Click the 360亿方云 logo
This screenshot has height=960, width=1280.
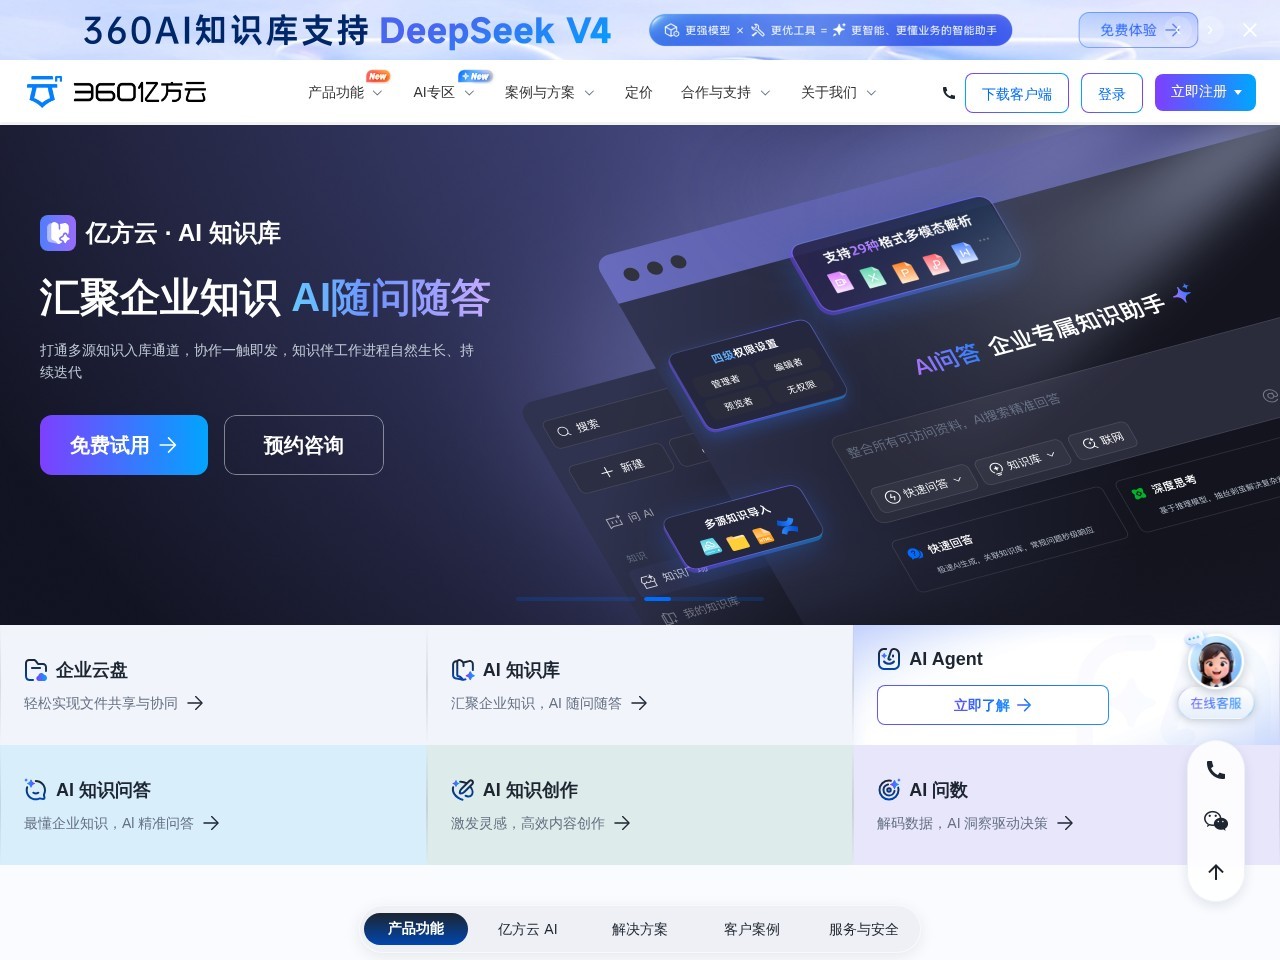116,92
